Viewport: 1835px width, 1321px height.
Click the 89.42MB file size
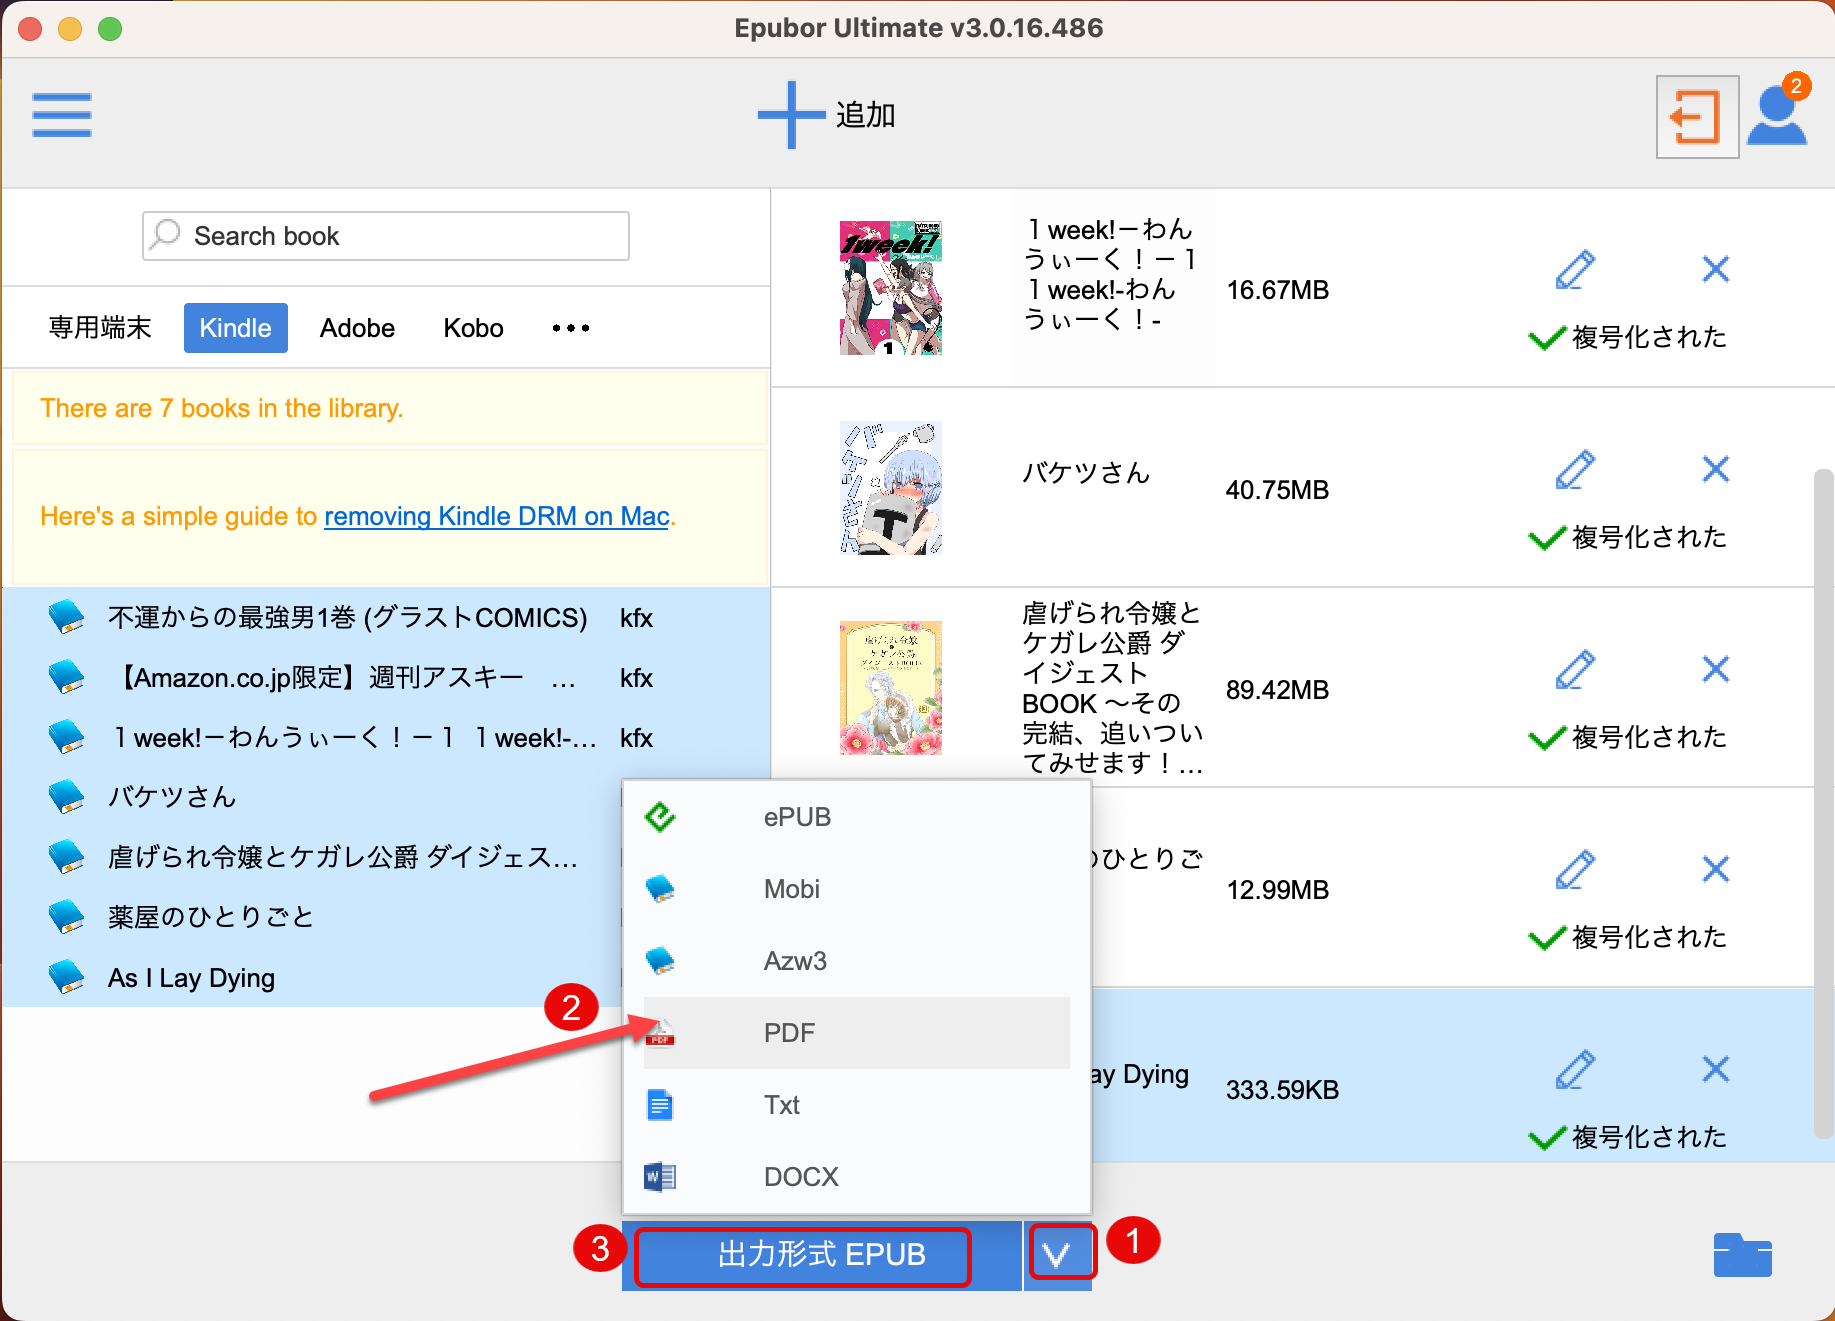tap(1277, 690)
